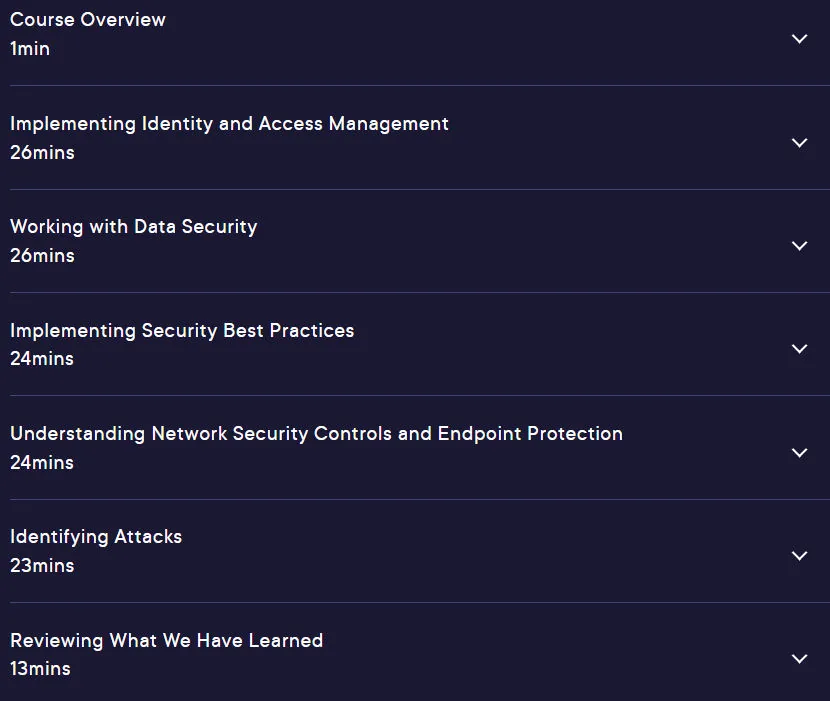Click 26mins under Implementing Identity and Access Management
Viewport: 830px width, 701px height.
[x=42, y=153]
